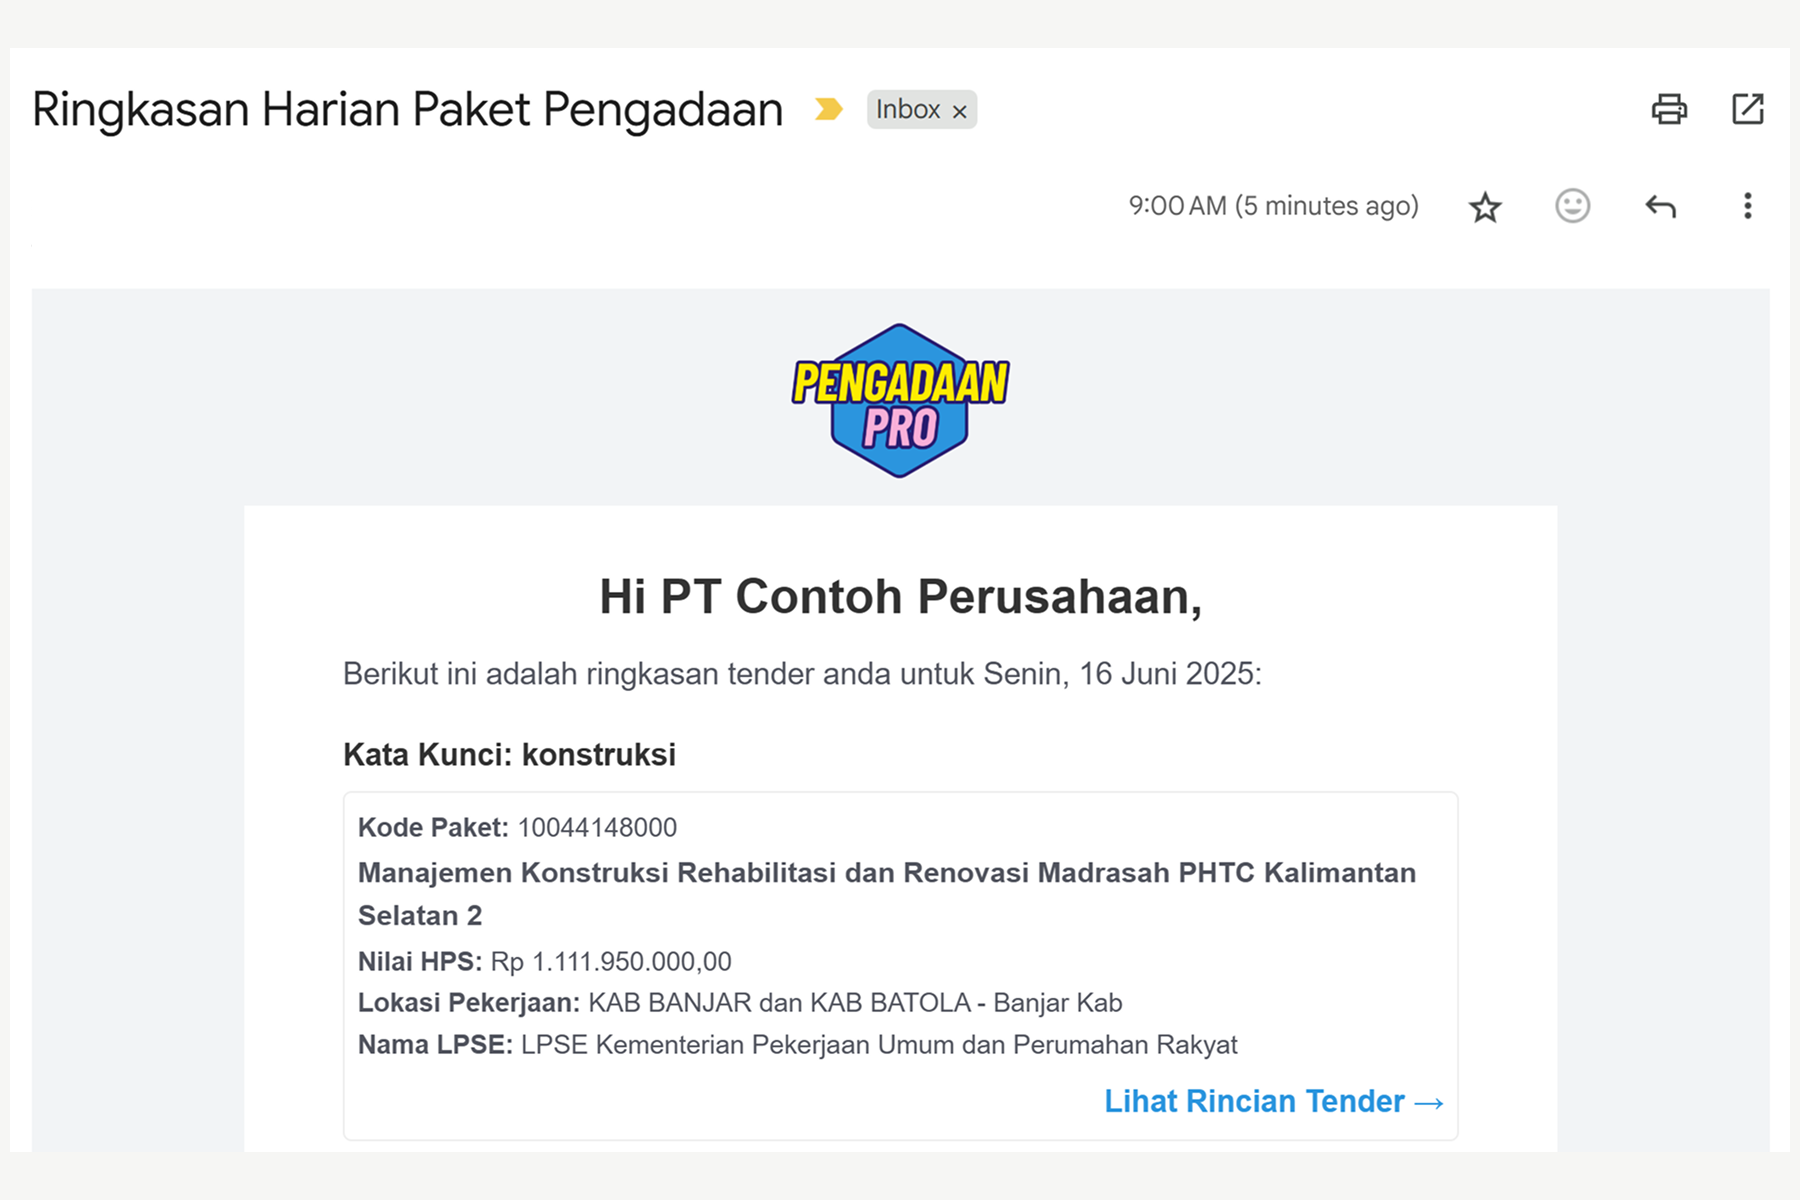Click the email subject Ringkasan Harian Paket Pengadaan
This screenshot has height=1200, width=1800.
click(407, 109)
